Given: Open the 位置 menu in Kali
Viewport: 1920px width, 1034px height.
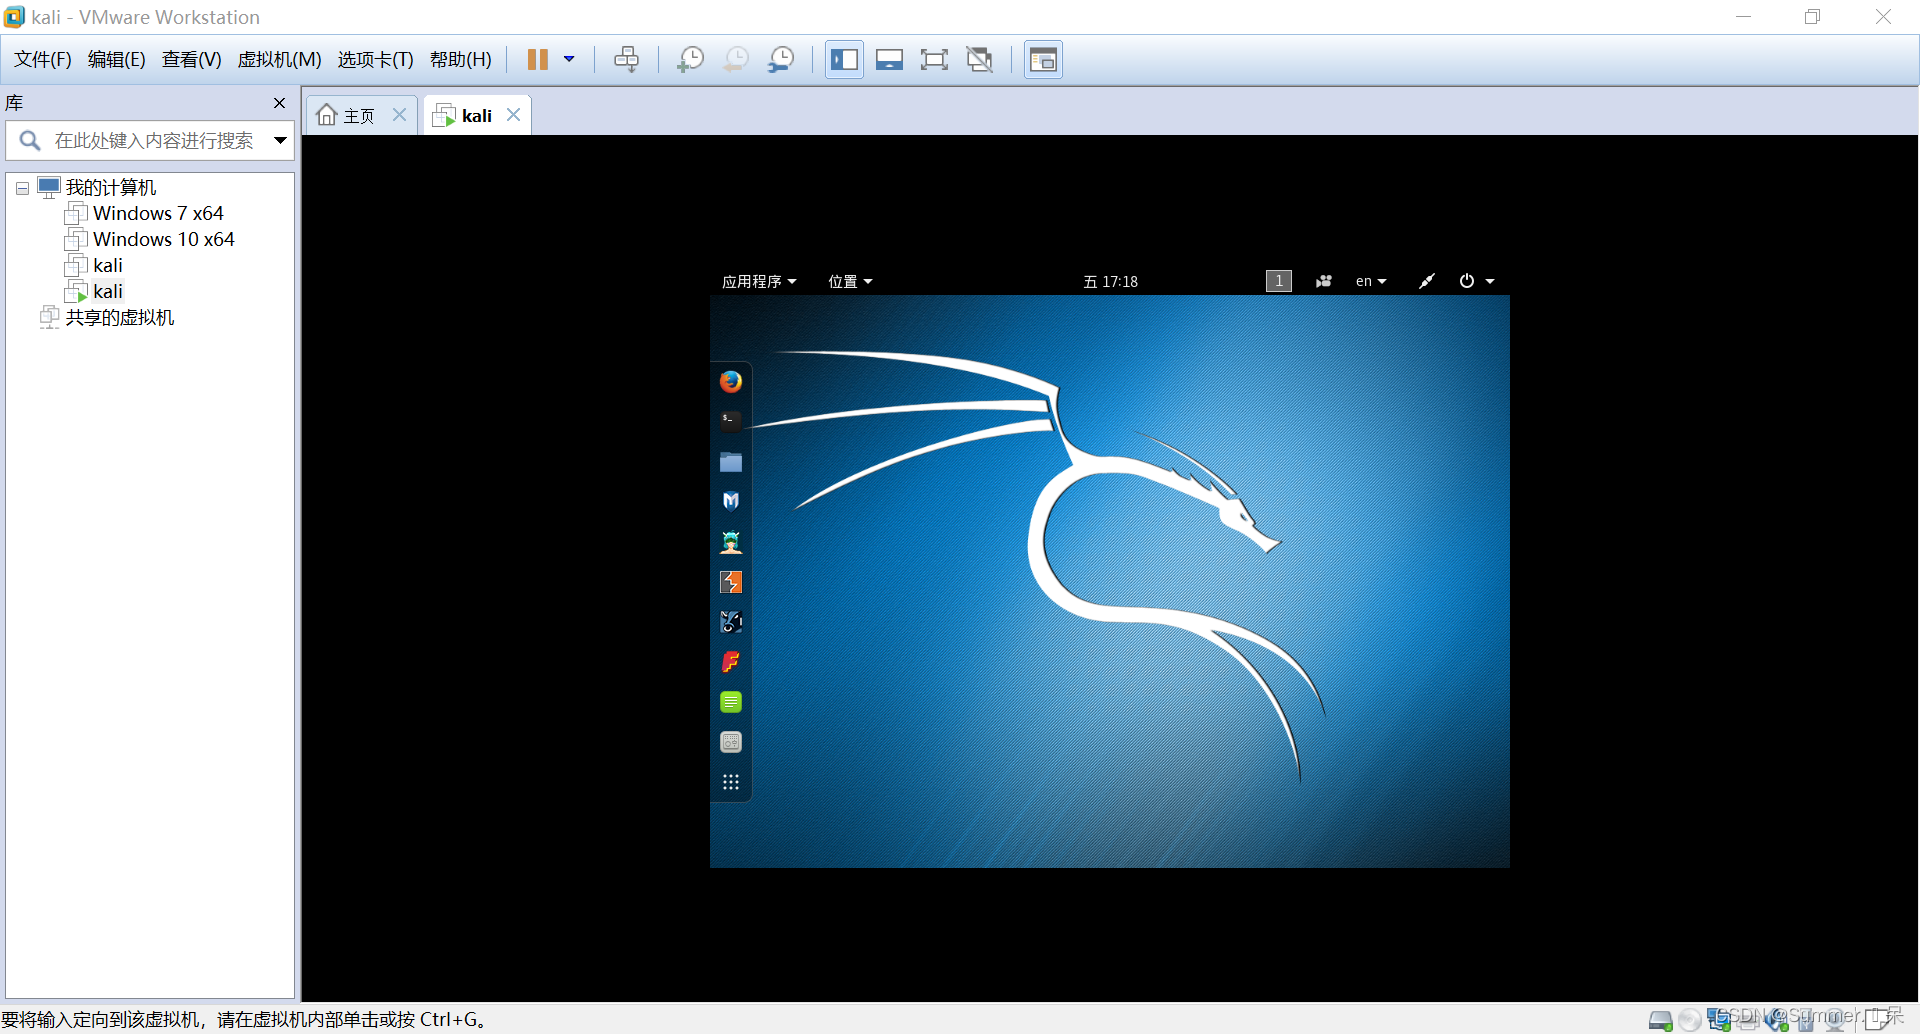Looking at the screenshot, I should tap(850, 282).
